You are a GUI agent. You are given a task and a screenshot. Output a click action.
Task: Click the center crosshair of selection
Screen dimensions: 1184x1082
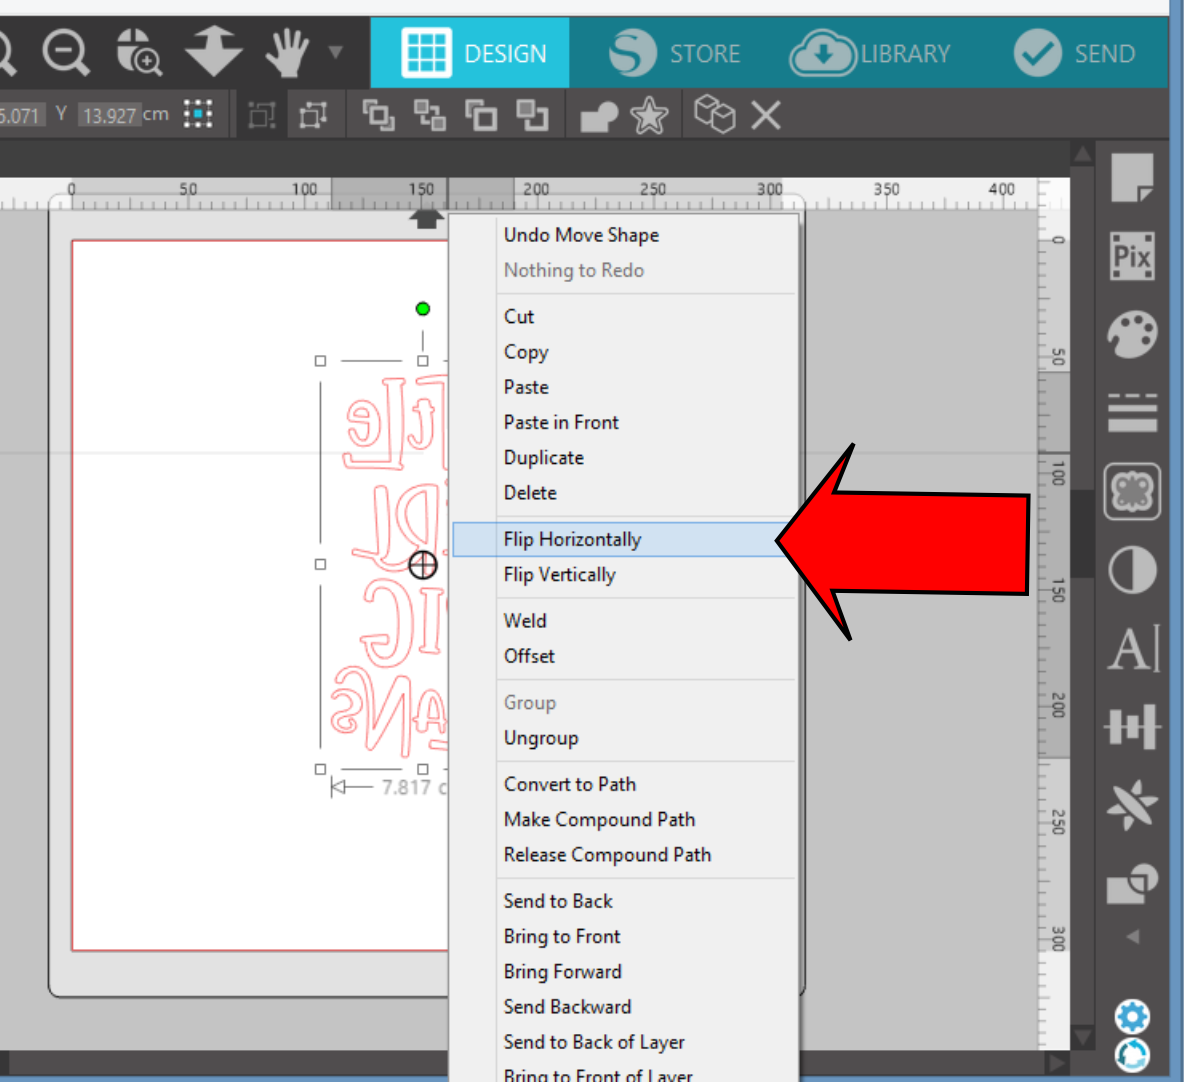pos(423,565)
